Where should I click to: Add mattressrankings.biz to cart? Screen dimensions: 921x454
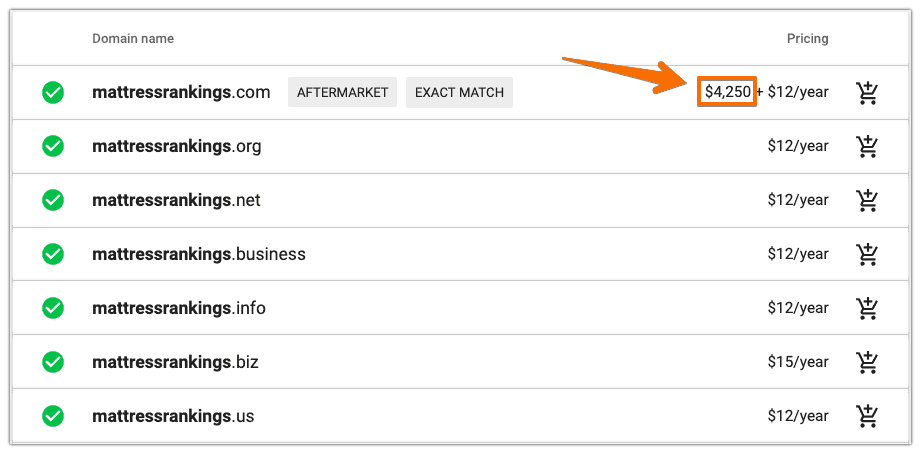(x=867, y=362)
